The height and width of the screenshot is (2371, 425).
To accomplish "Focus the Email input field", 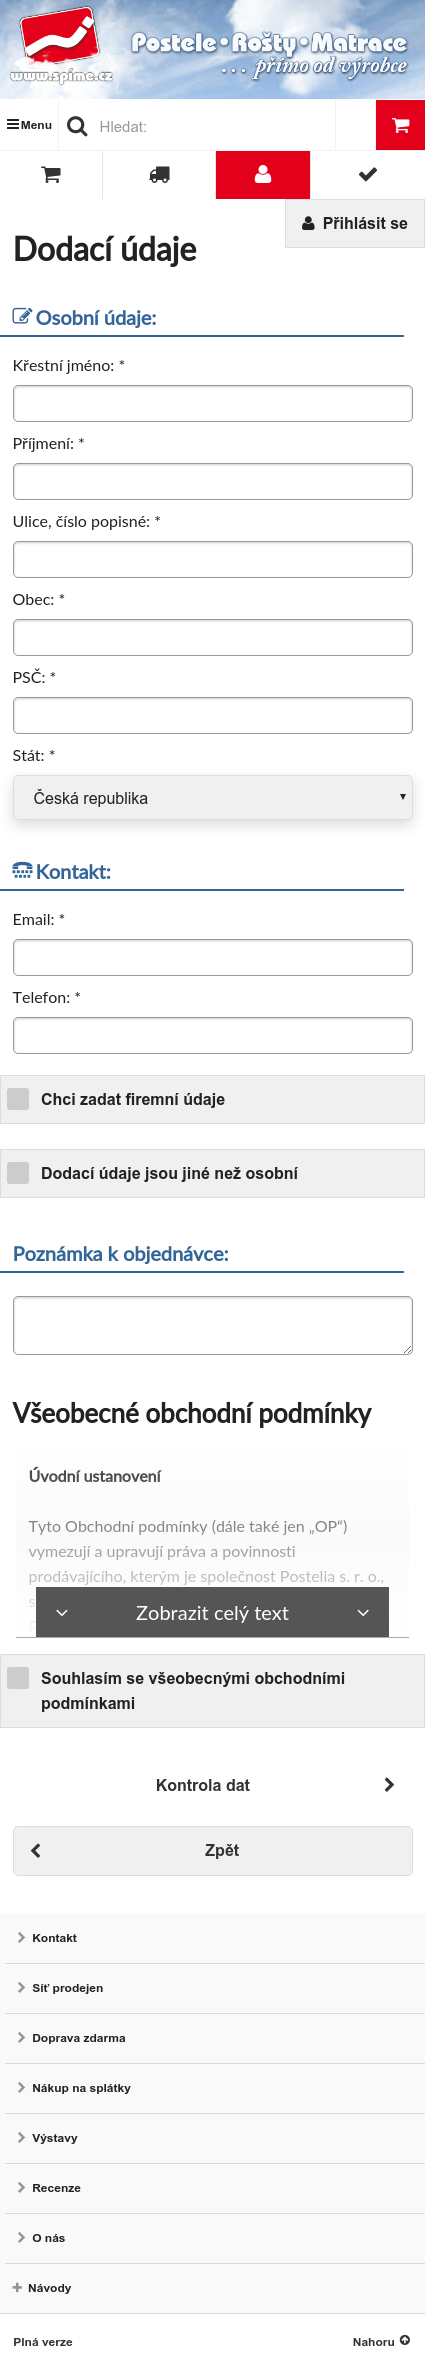I will pyautogui.click(x=213, y=958).
